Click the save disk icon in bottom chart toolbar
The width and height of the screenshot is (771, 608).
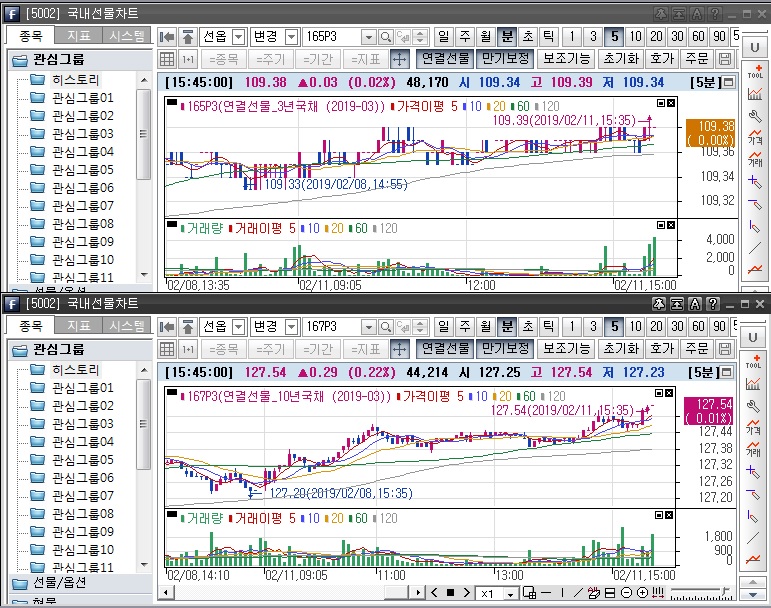point(724,349)
